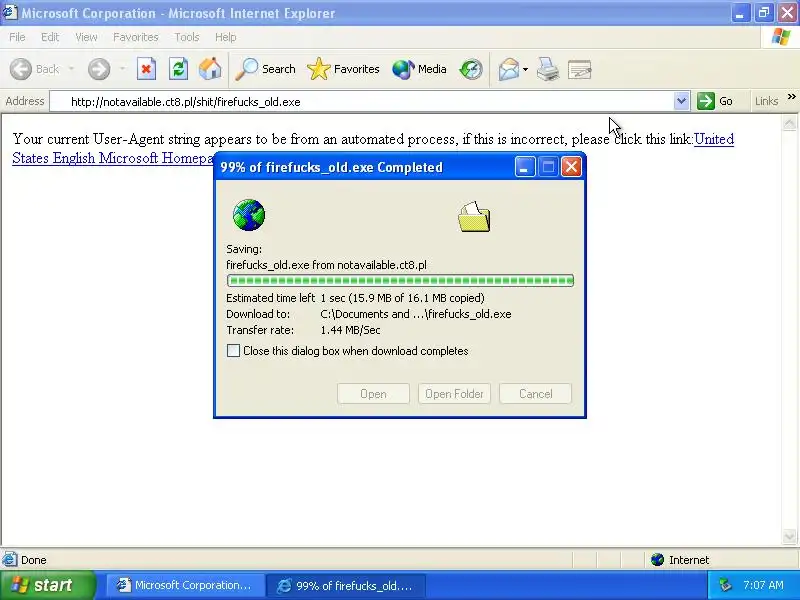Go to the Home page icon

pos(210,69)
